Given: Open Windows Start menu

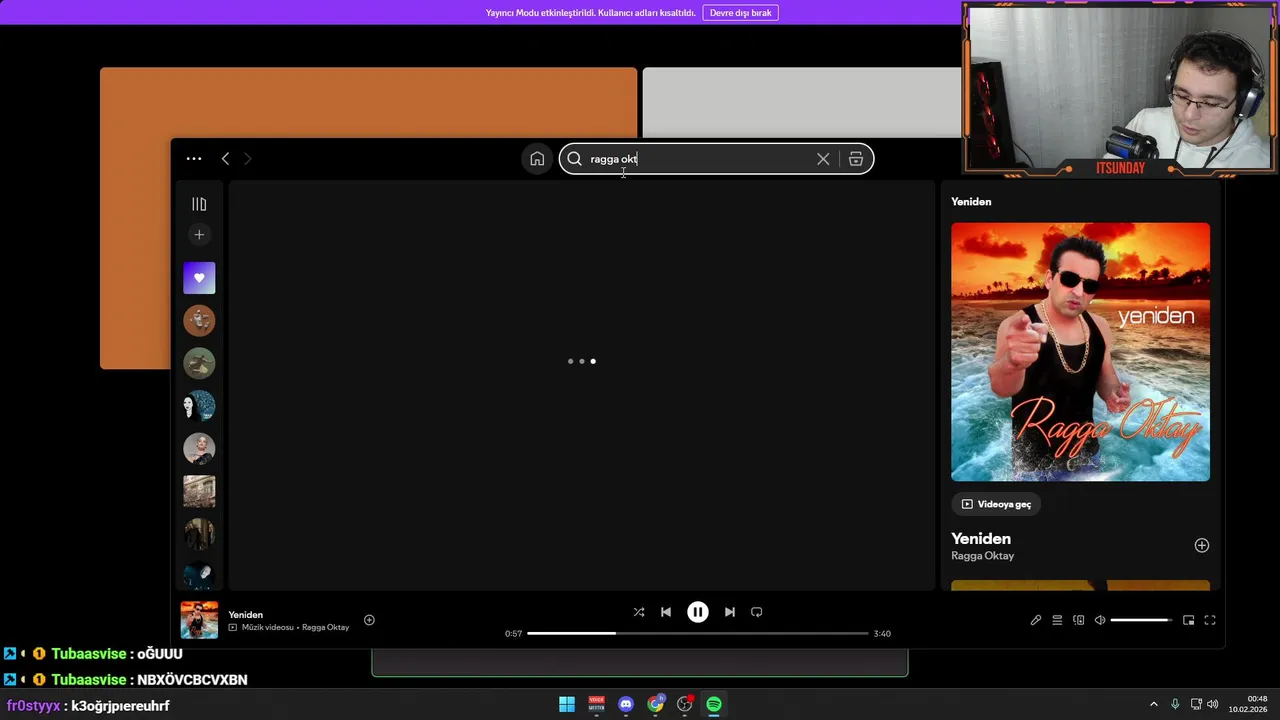Looking at the screenshot, I should click(567, 704).
